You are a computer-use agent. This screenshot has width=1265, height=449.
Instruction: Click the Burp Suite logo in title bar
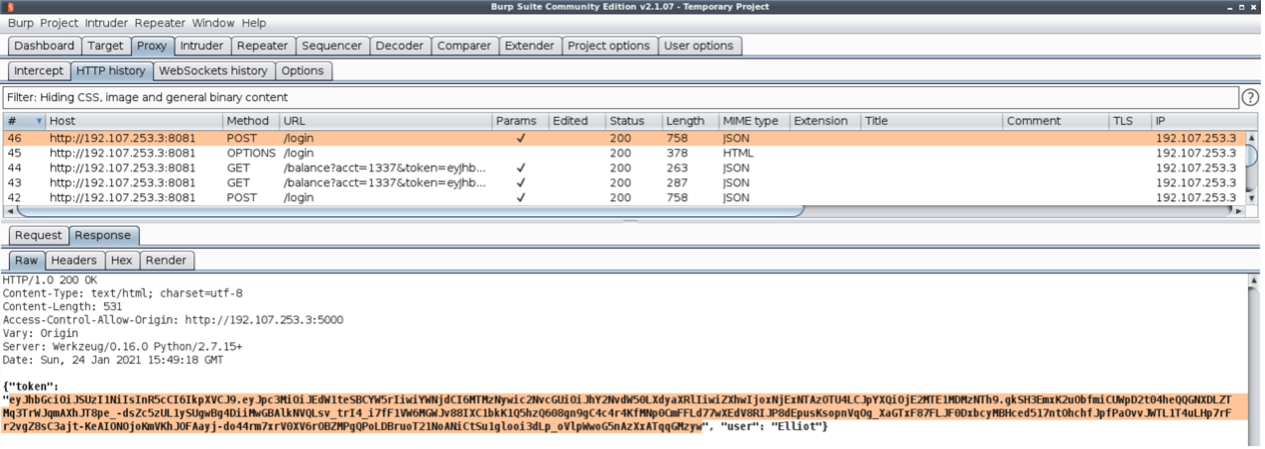point(8,7)
